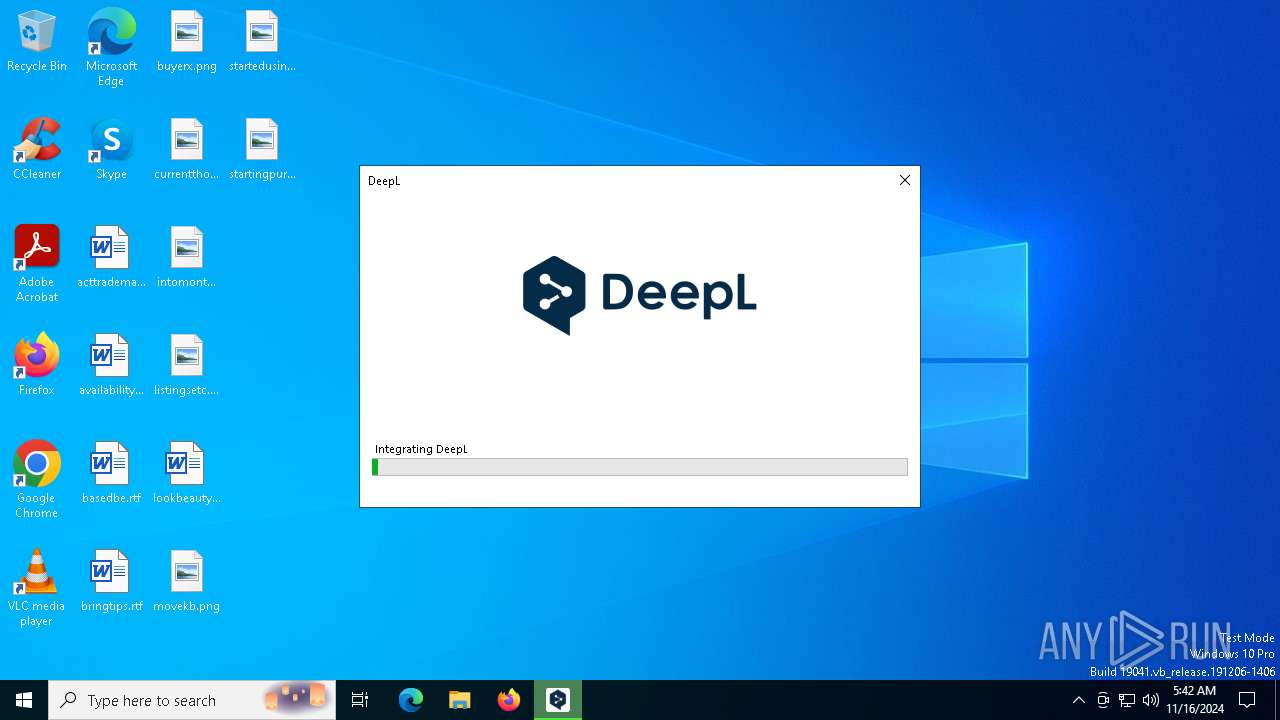
Task: Open the network status tray icon
Action: (x=1127, y=700)
